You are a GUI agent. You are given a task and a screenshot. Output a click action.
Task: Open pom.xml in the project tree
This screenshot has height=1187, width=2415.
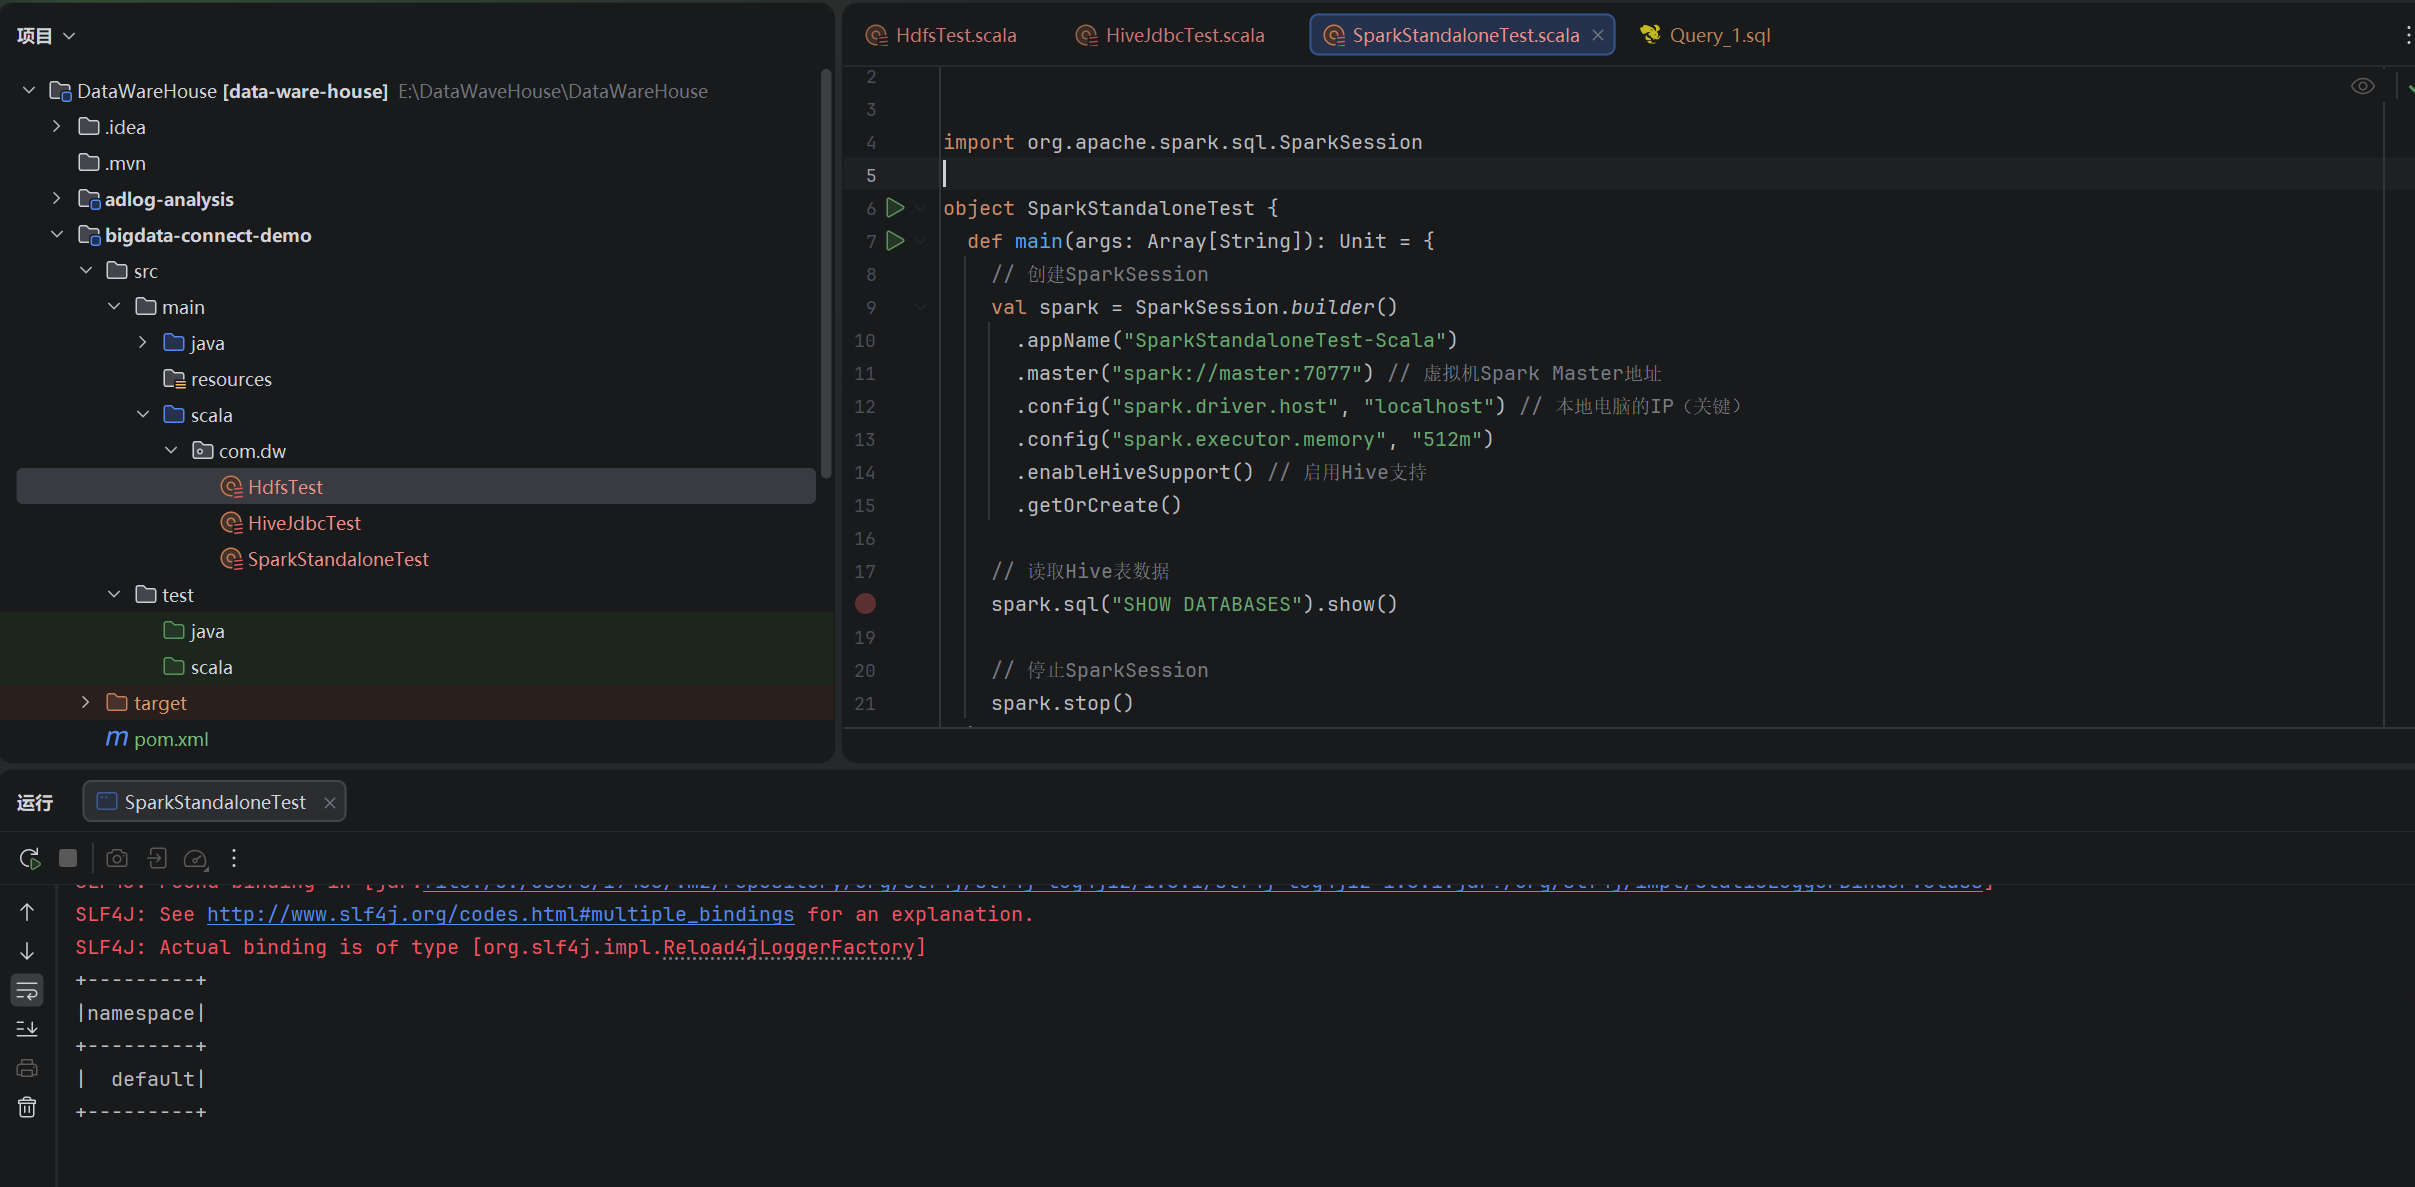click(x=171, y=739)
